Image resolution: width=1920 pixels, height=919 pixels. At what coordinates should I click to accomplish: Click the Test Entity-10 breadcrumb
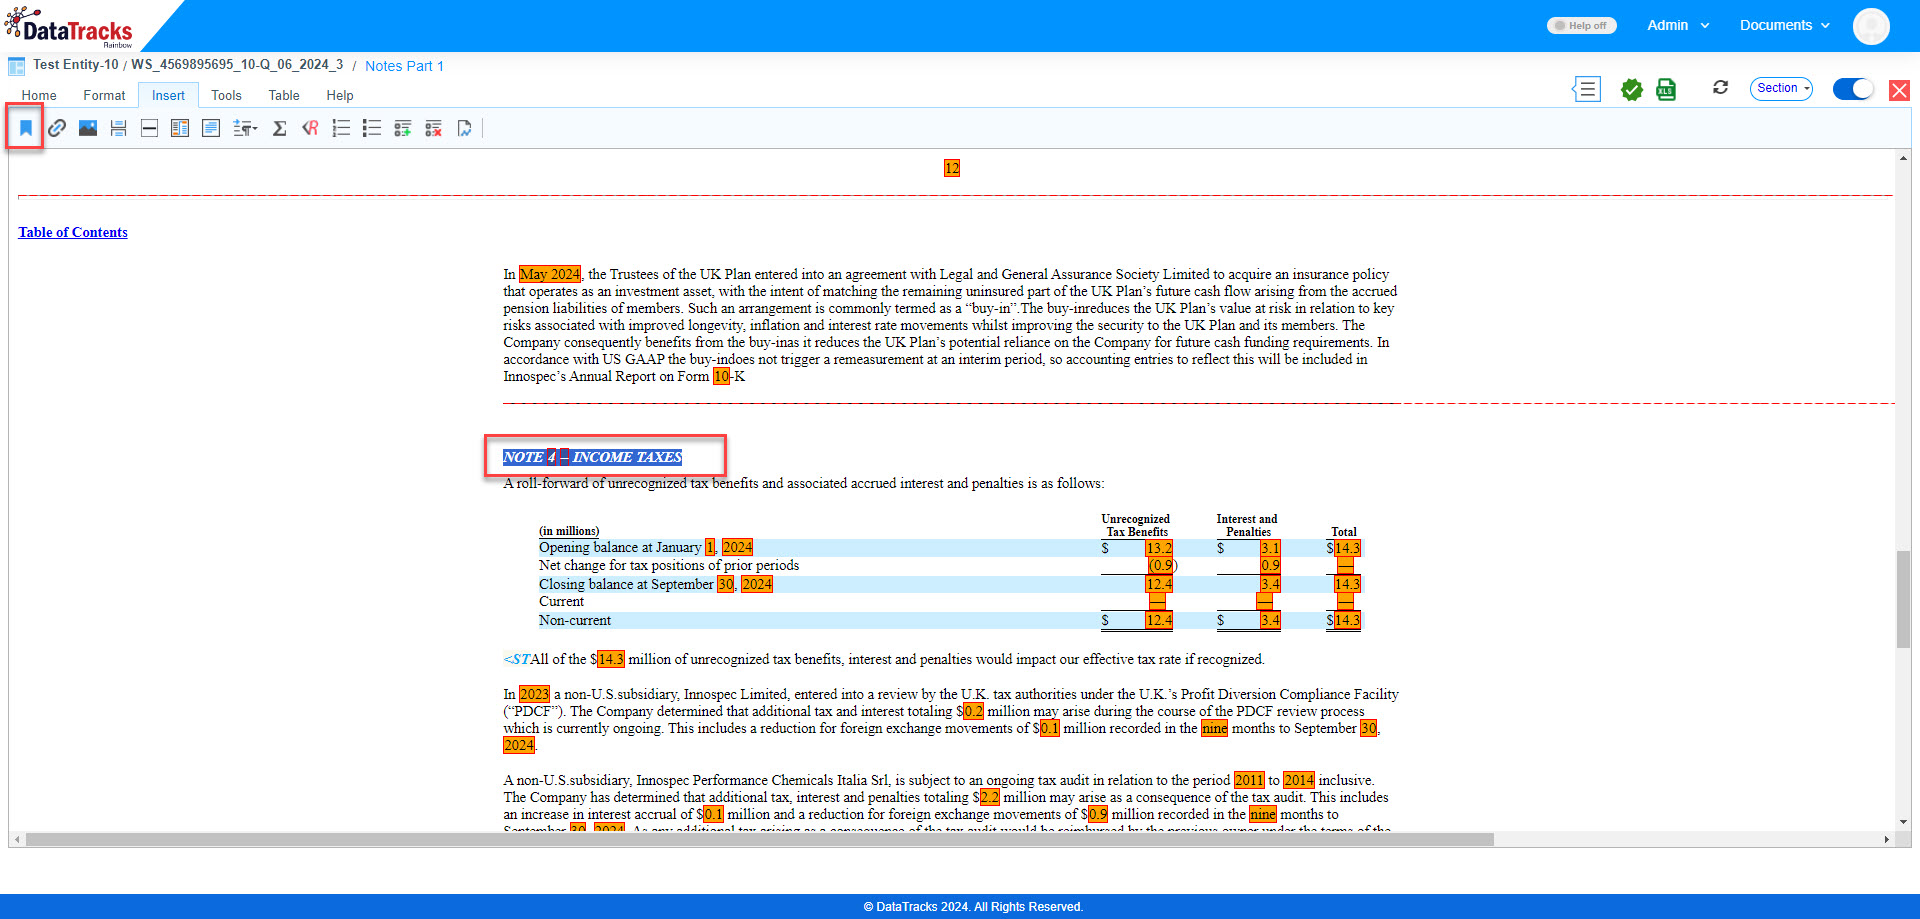point(75,65)
